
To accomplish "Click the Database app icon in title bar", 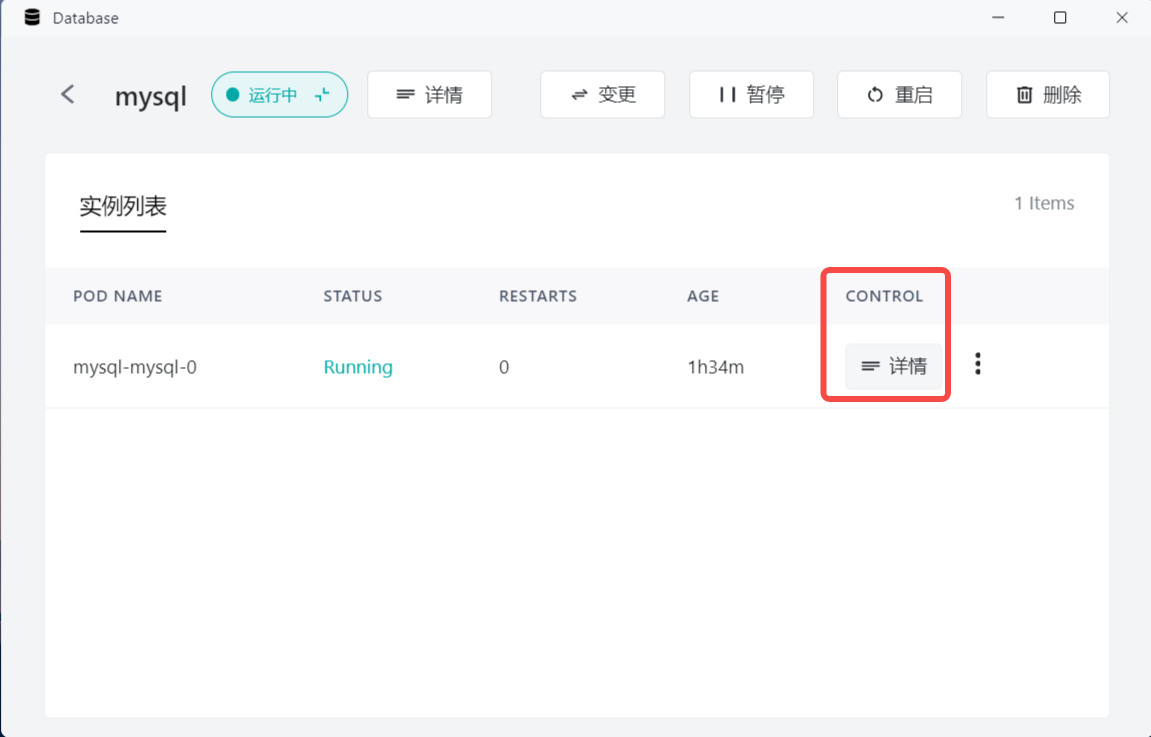I will (x=32, y=18).
